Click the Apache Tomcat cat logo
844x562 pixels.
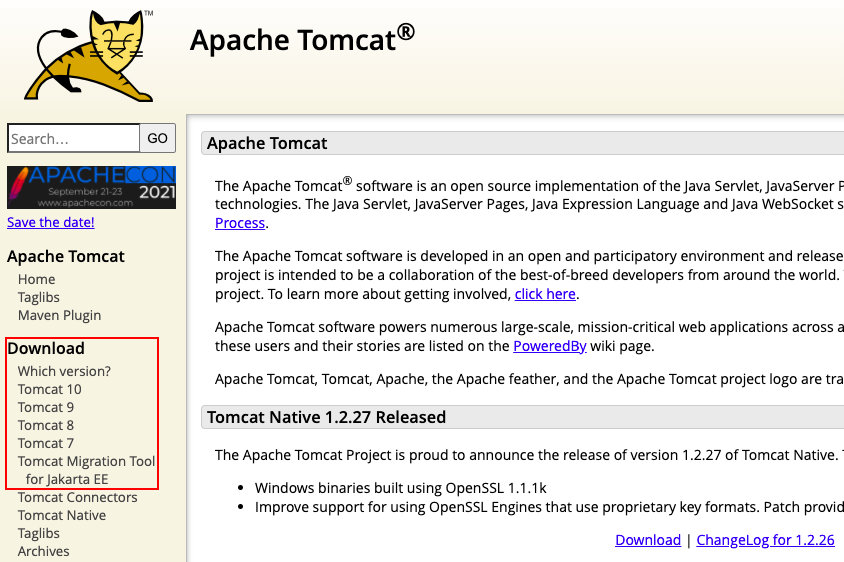(x=89, y=56)
